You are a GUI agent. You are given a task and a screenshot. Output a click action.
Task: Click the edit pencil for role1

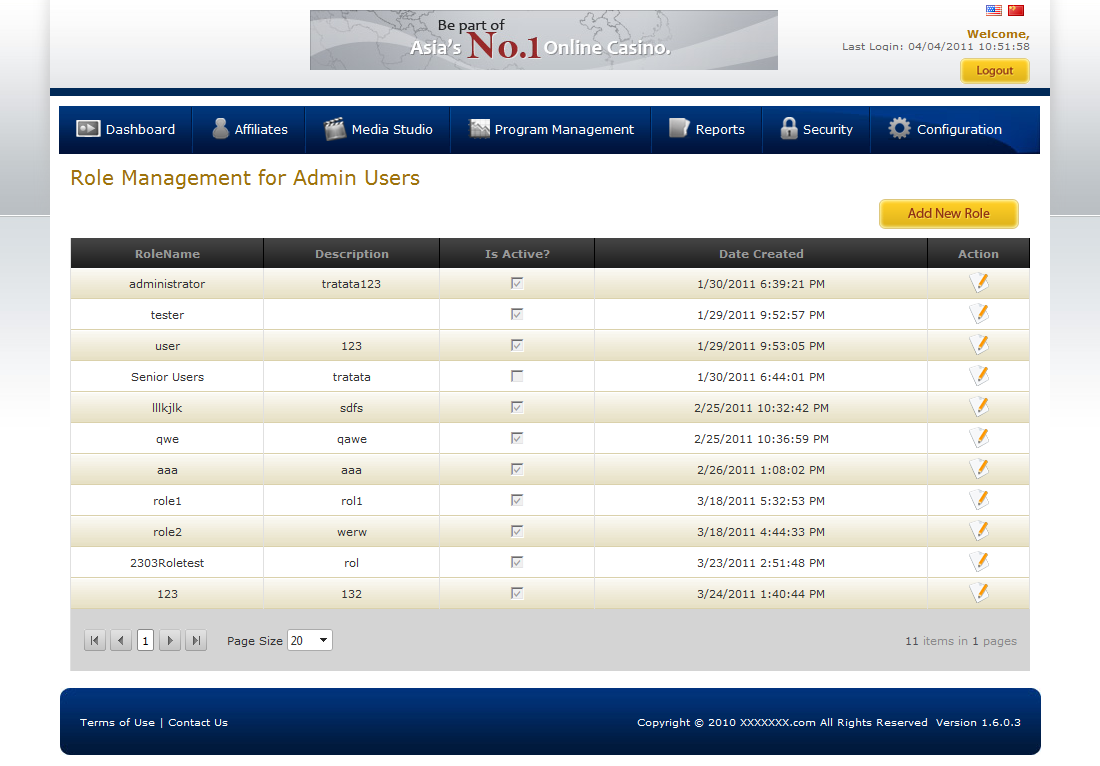[x=979, y=501]
